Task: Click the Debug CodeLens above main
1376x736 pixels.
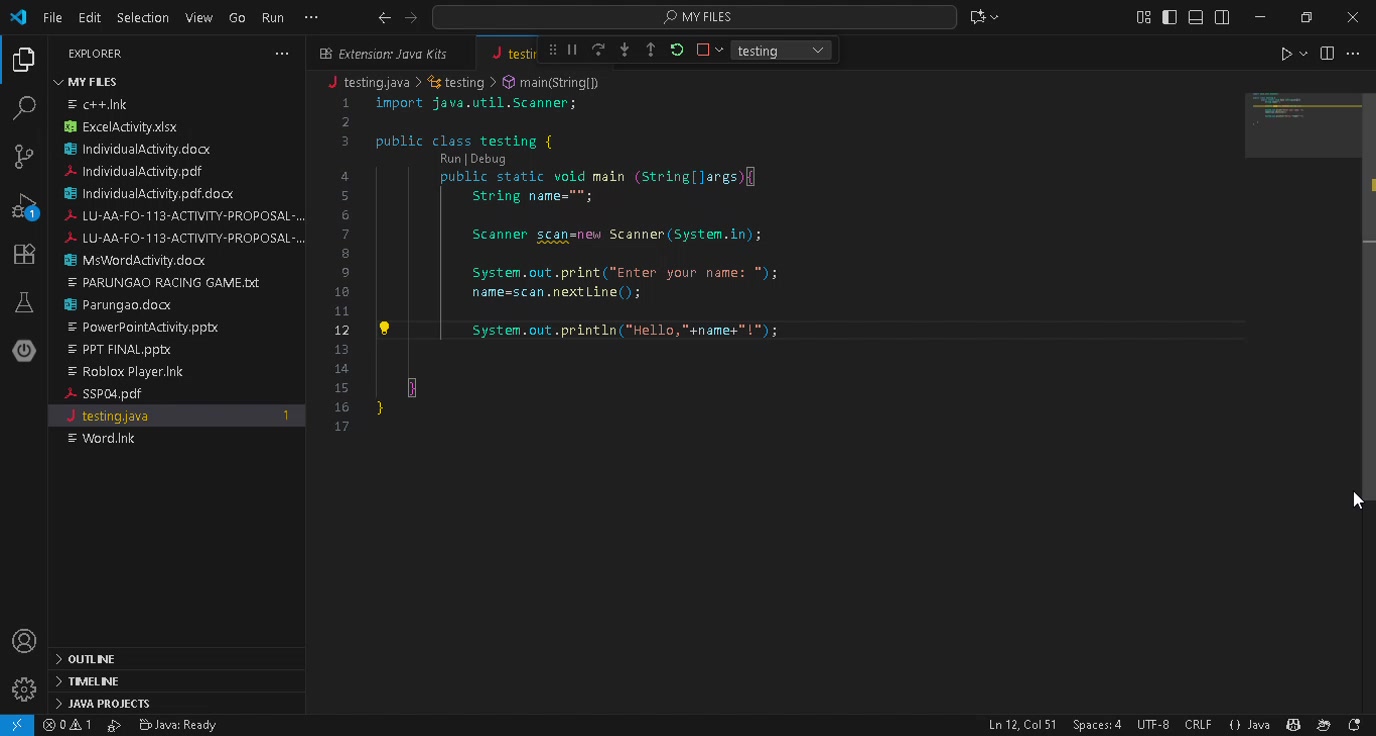Action: (488, 158)
